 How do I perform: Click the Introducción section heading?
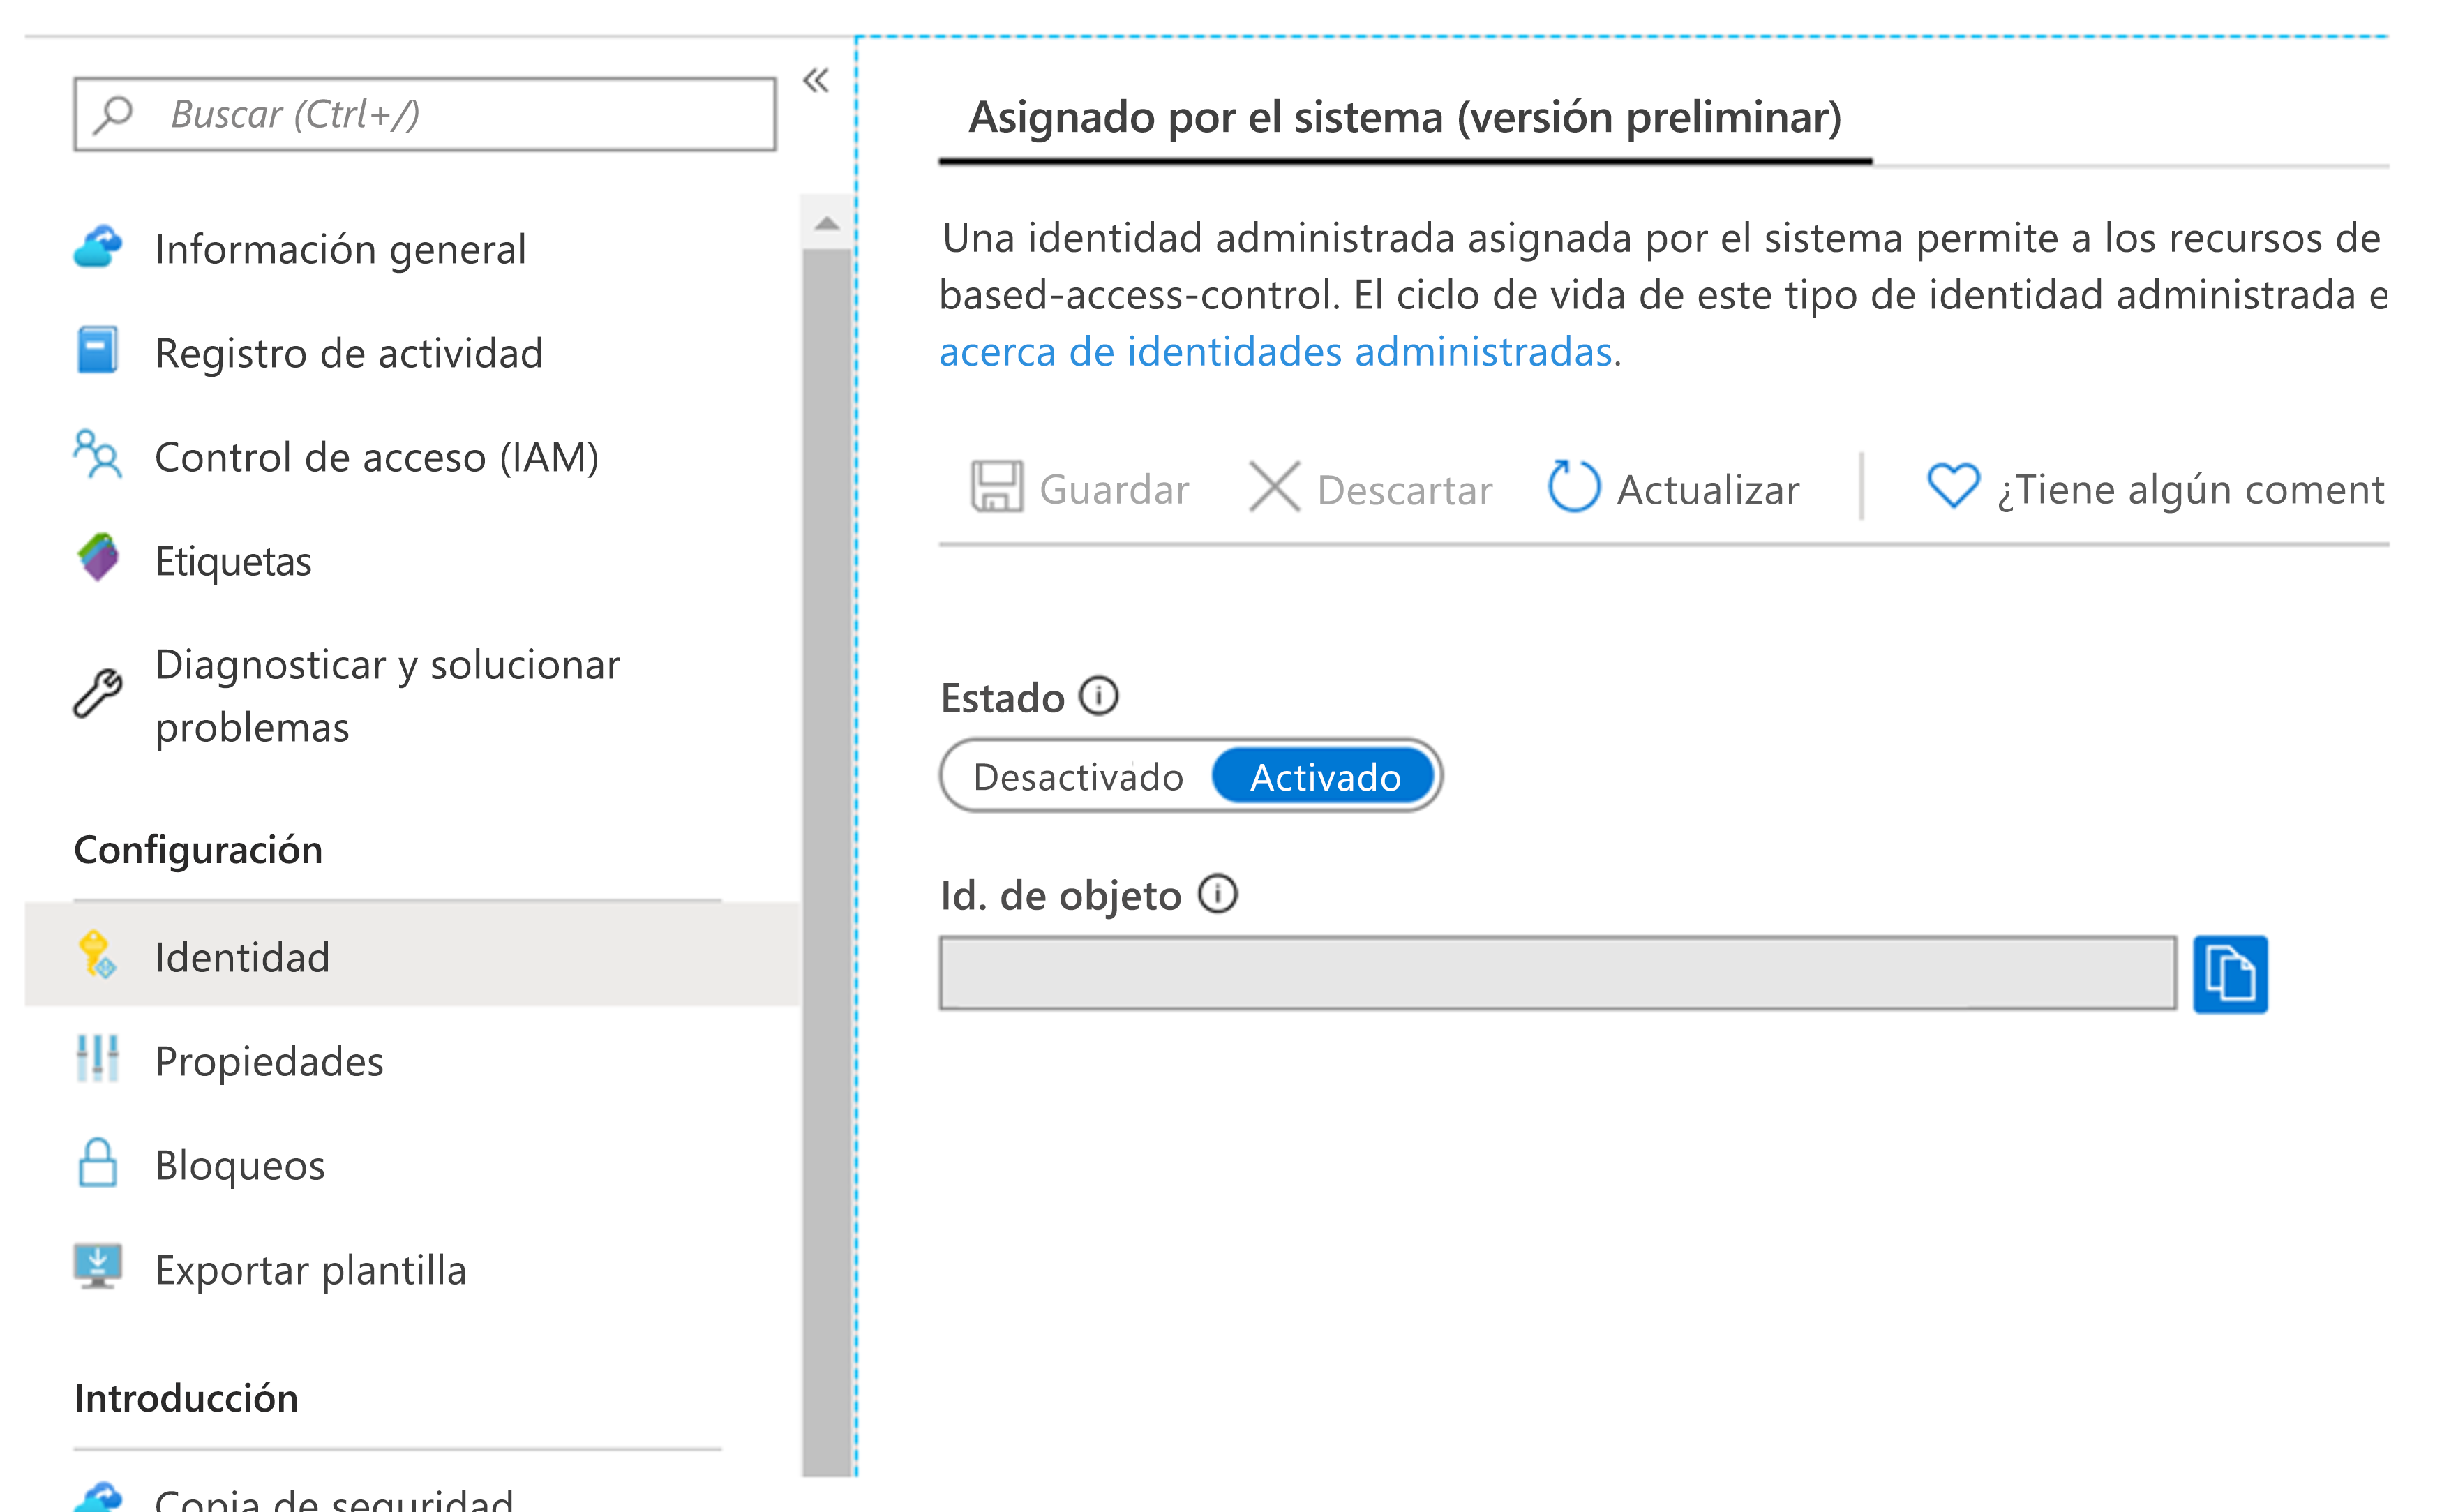(186, 1398)
